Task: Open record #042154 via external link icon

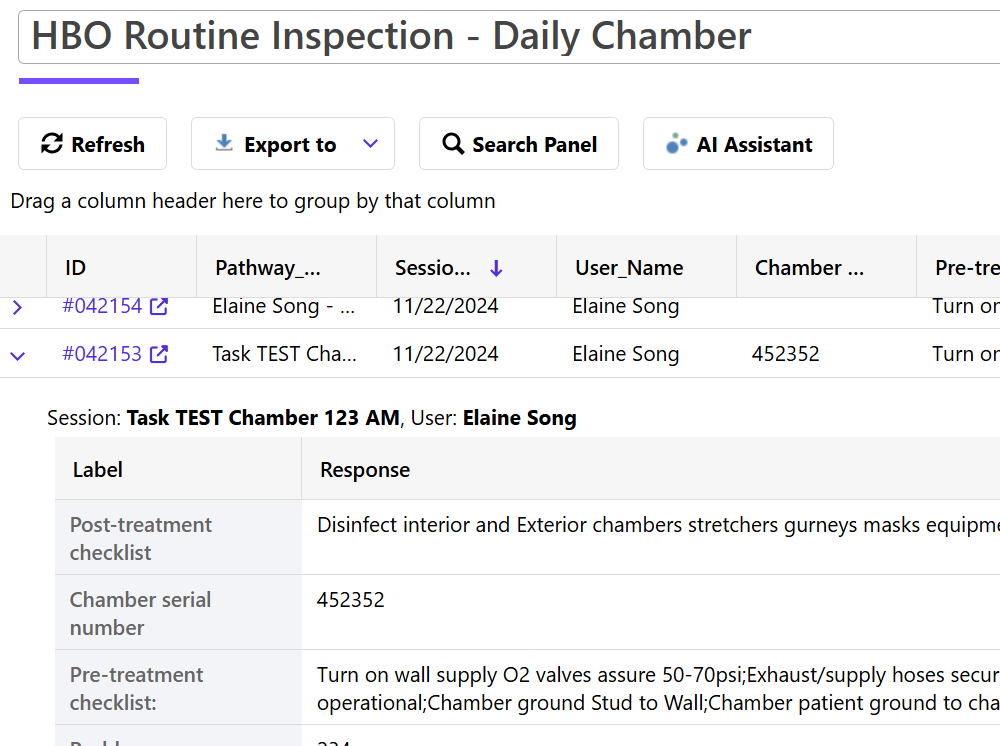Action: pos(158,306)
